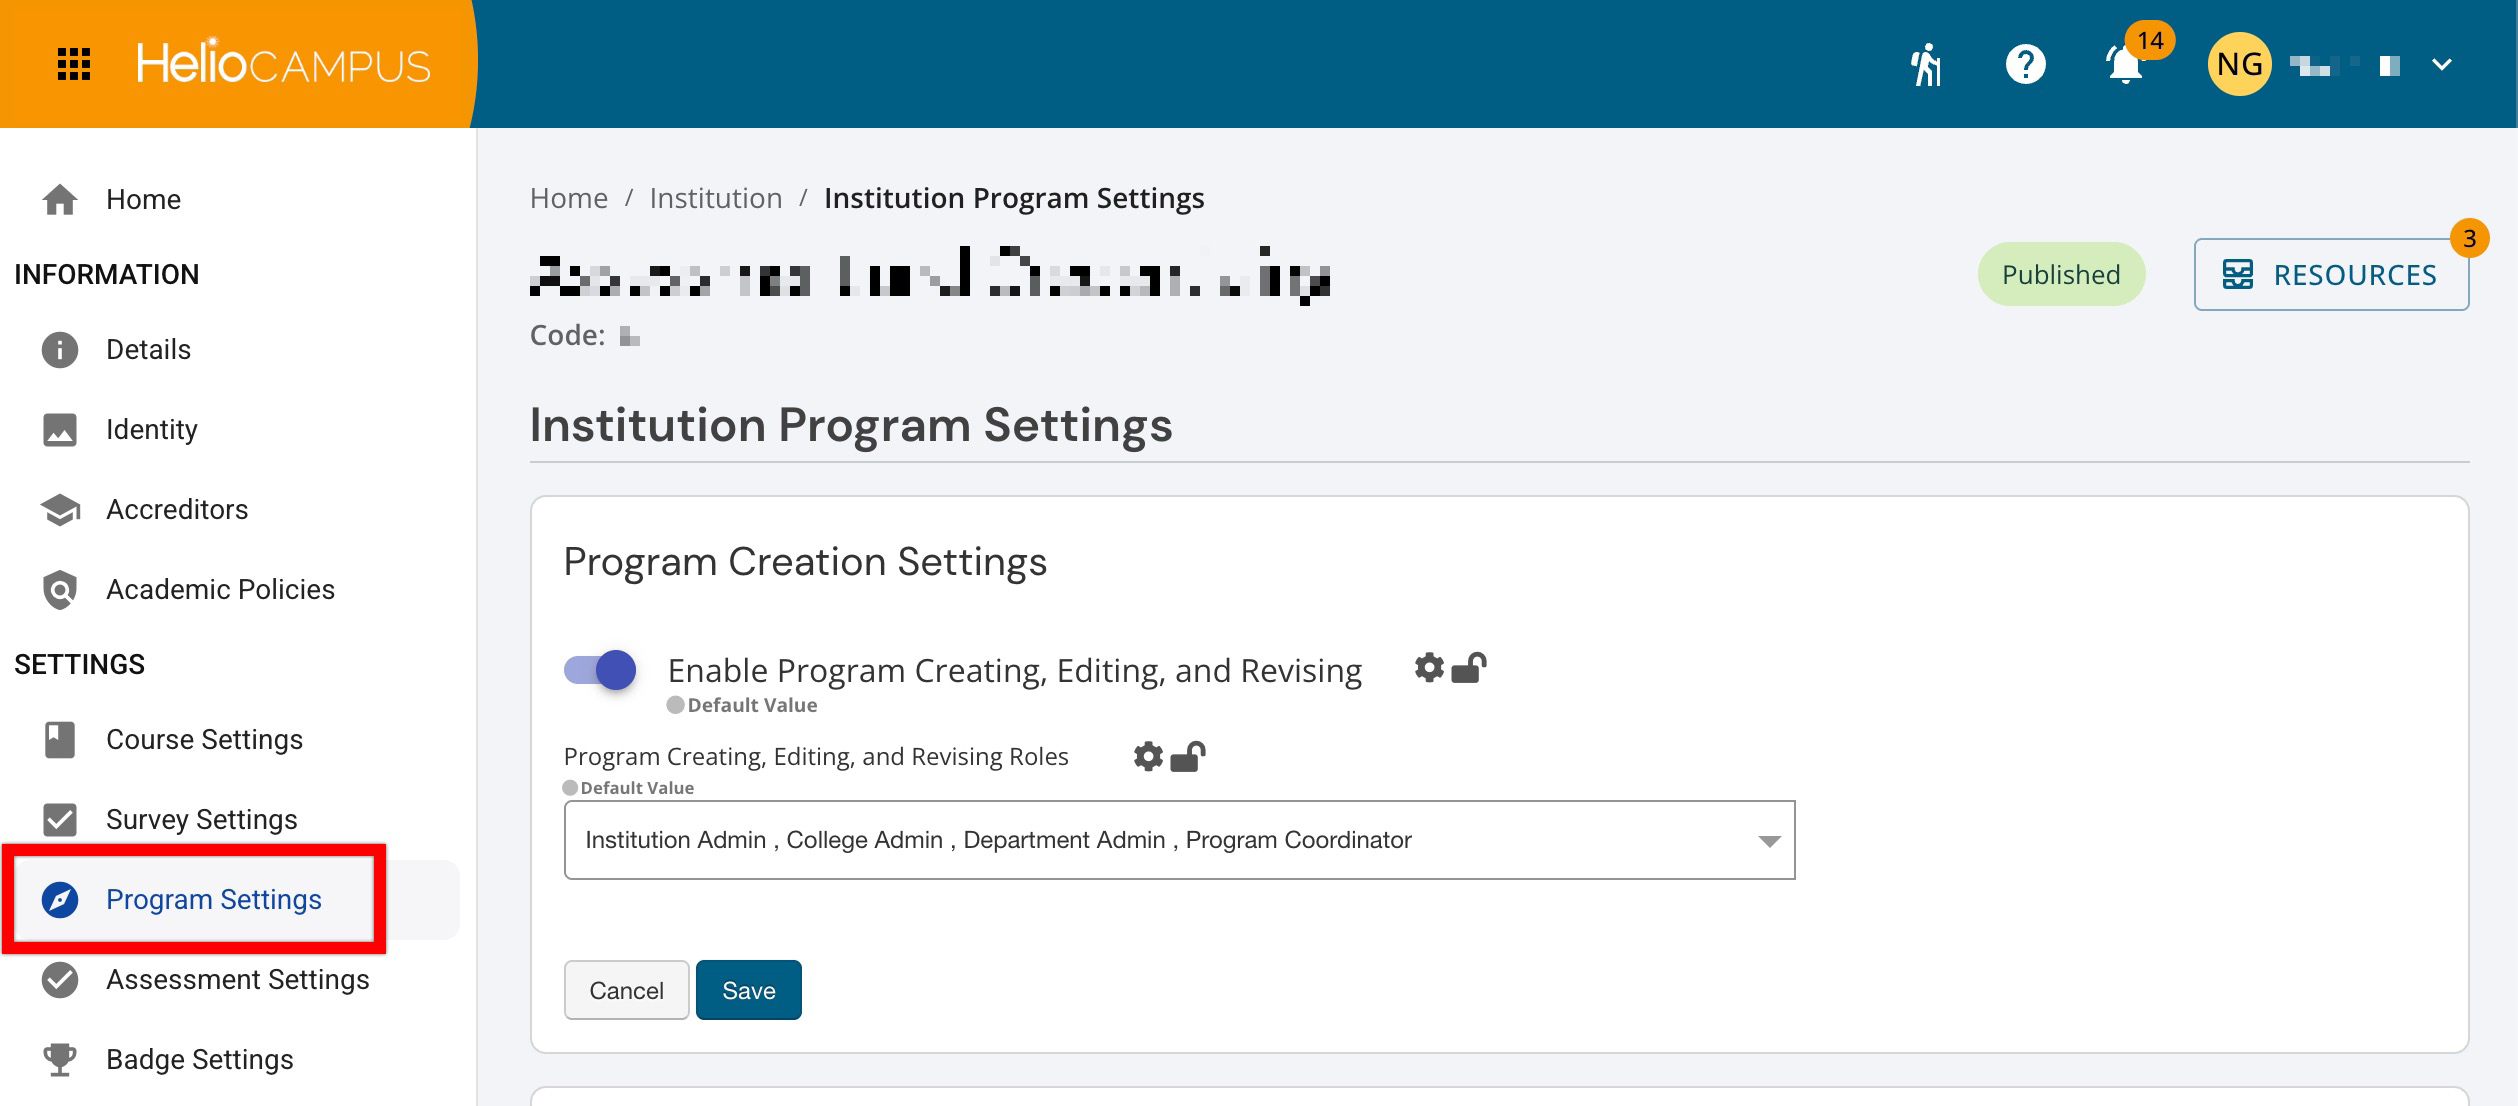Click unlock icon beside Enable Program Creating
The height and width of the screenshot is (1106, 2518).
click(x=1469, y=668)
